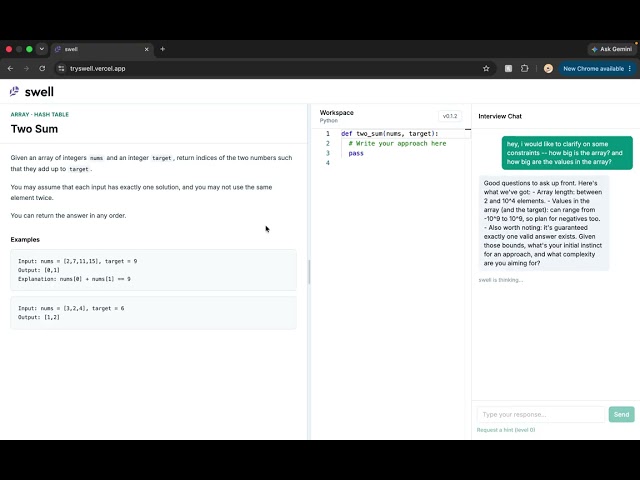Open a new tab with plus icon
This screenshot has height=480, width=640.
pos(162,49)
